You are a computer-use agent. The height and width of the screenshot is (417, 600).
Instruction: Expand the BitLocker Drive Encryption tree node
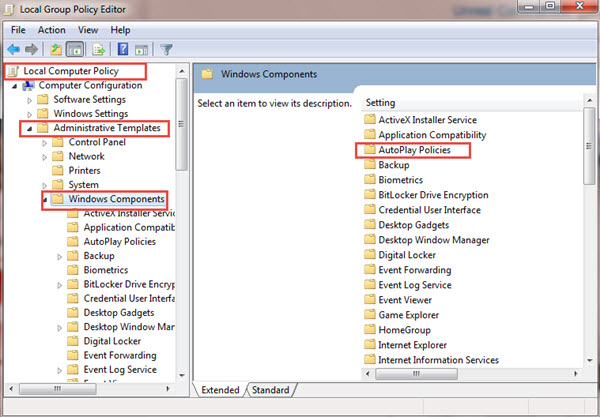click(x=59, y=285)
